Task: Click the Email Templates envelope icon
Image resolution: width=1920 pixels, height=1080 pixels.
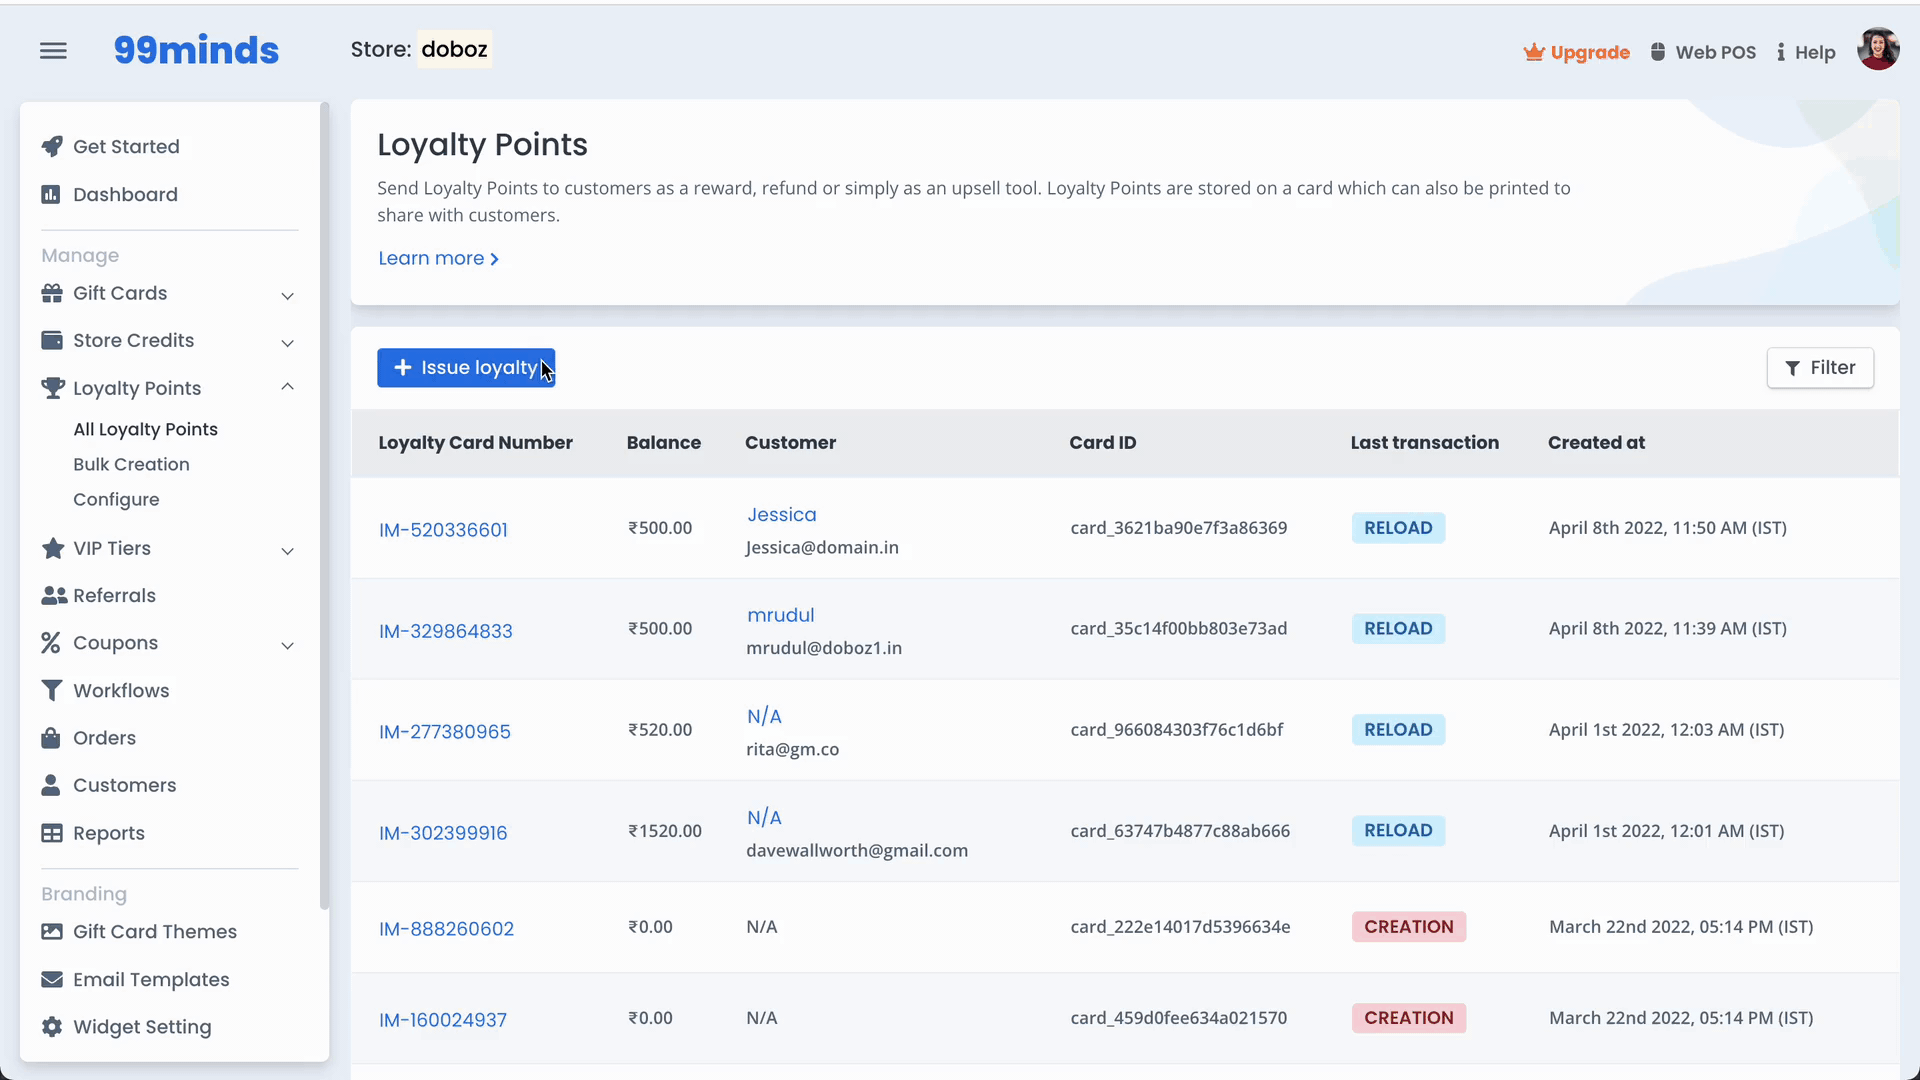Action: point(52,979)
